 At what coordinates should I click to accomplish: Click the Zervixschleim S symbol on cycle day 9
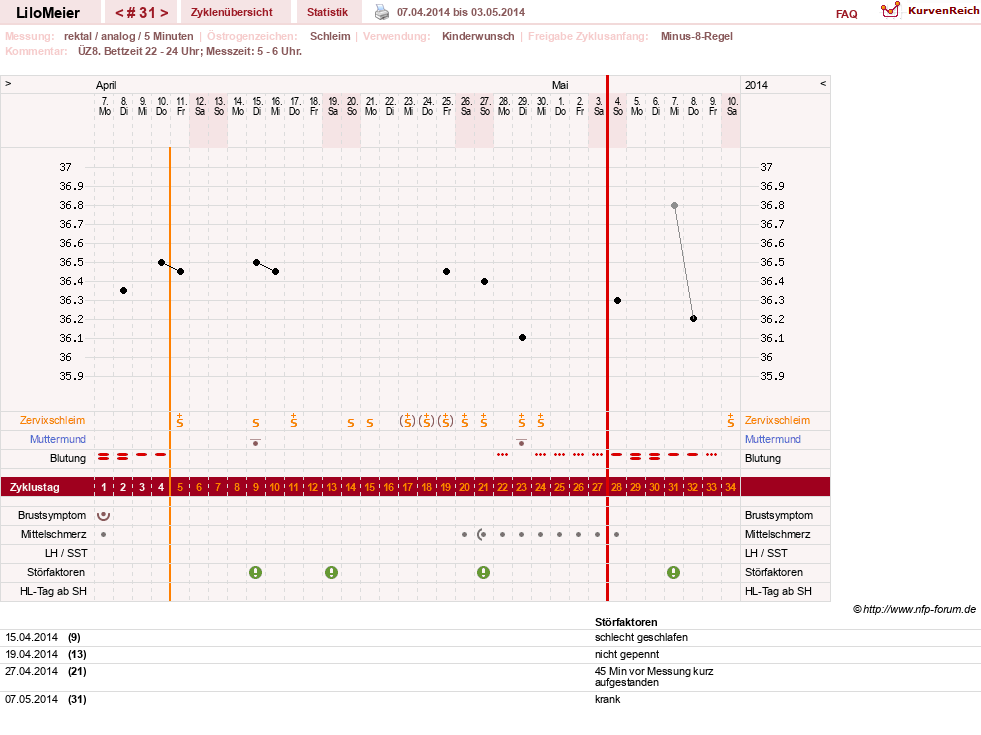tap(256, 423)
